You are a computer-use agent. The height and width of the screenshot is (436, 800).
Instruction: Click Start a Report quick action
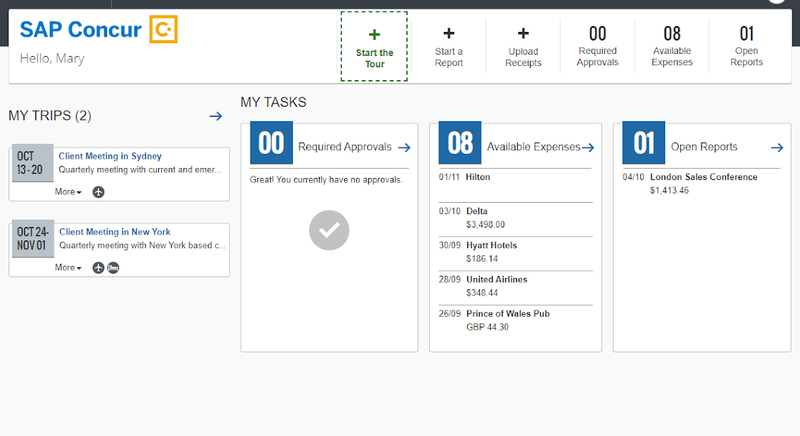(x=448, y=47)
